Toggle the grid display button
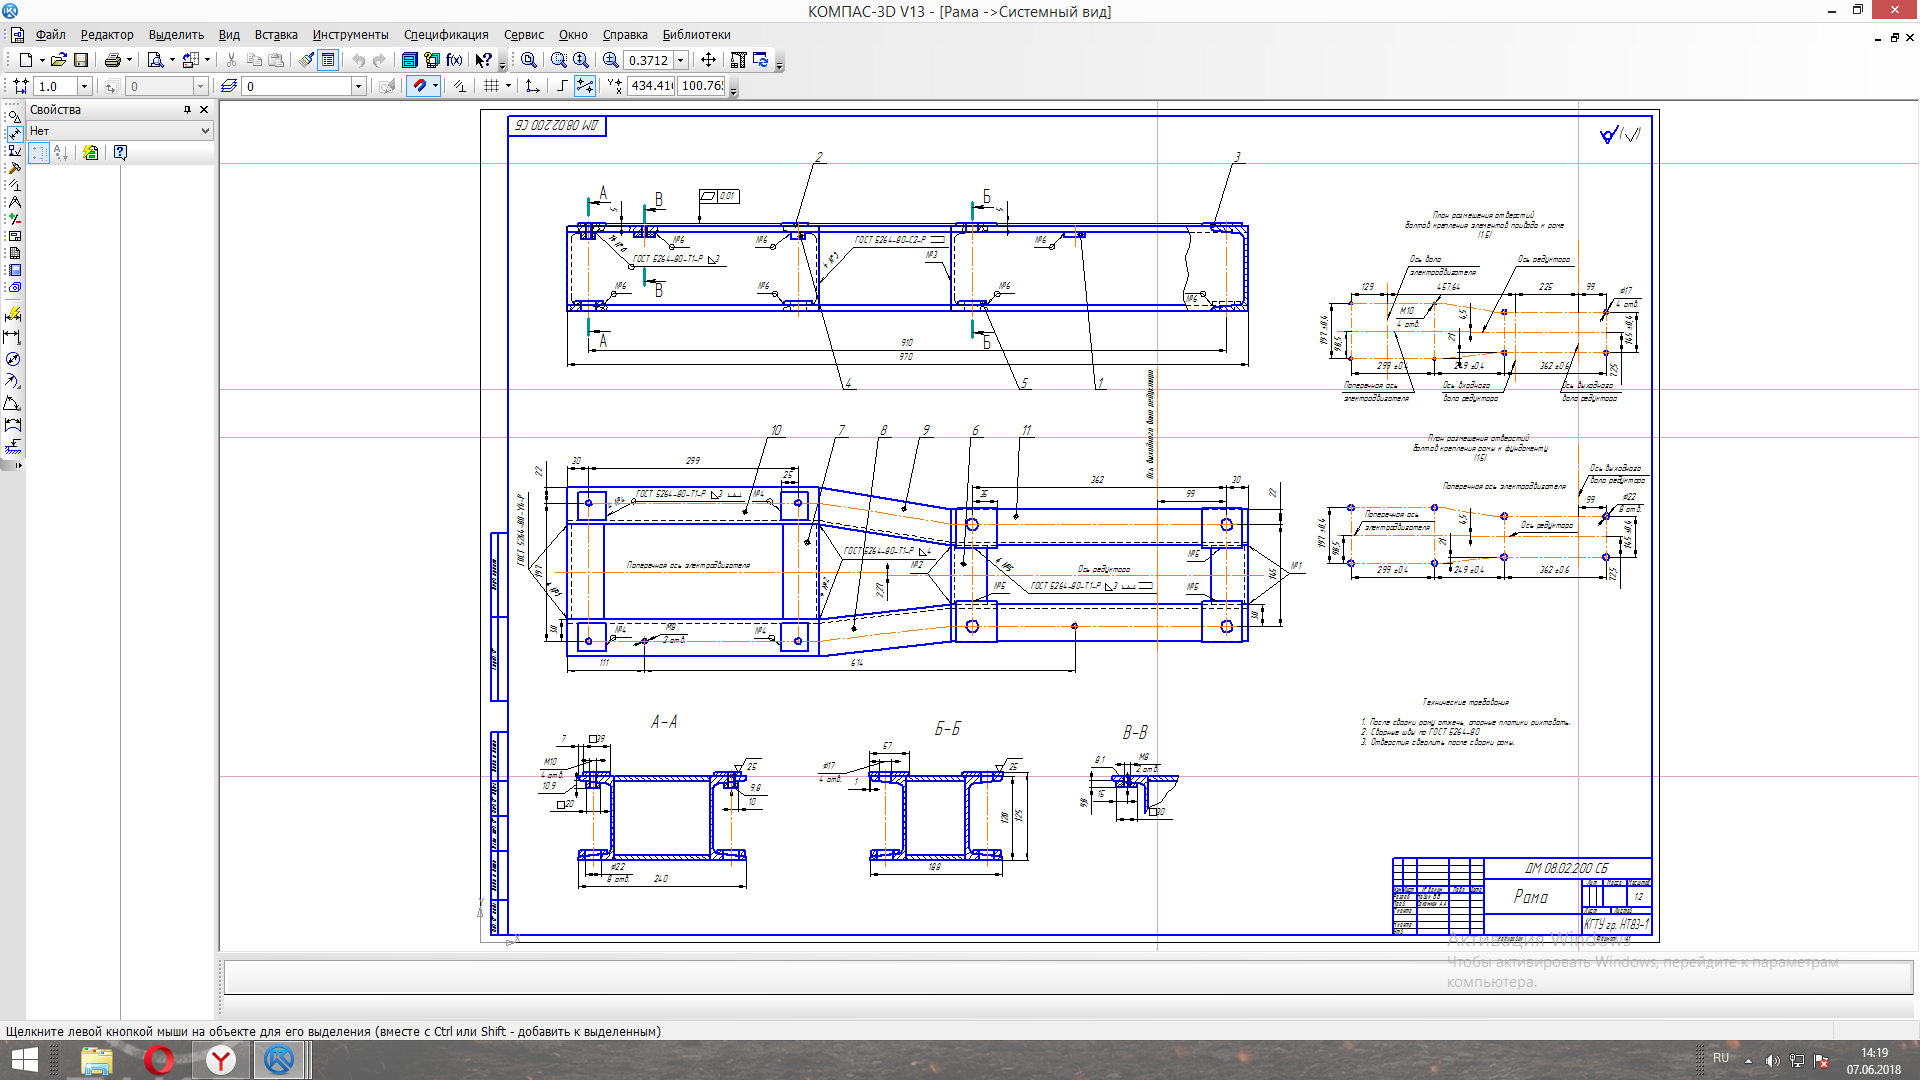This screenshot has width=1920, height=1080. pos(491,86)
